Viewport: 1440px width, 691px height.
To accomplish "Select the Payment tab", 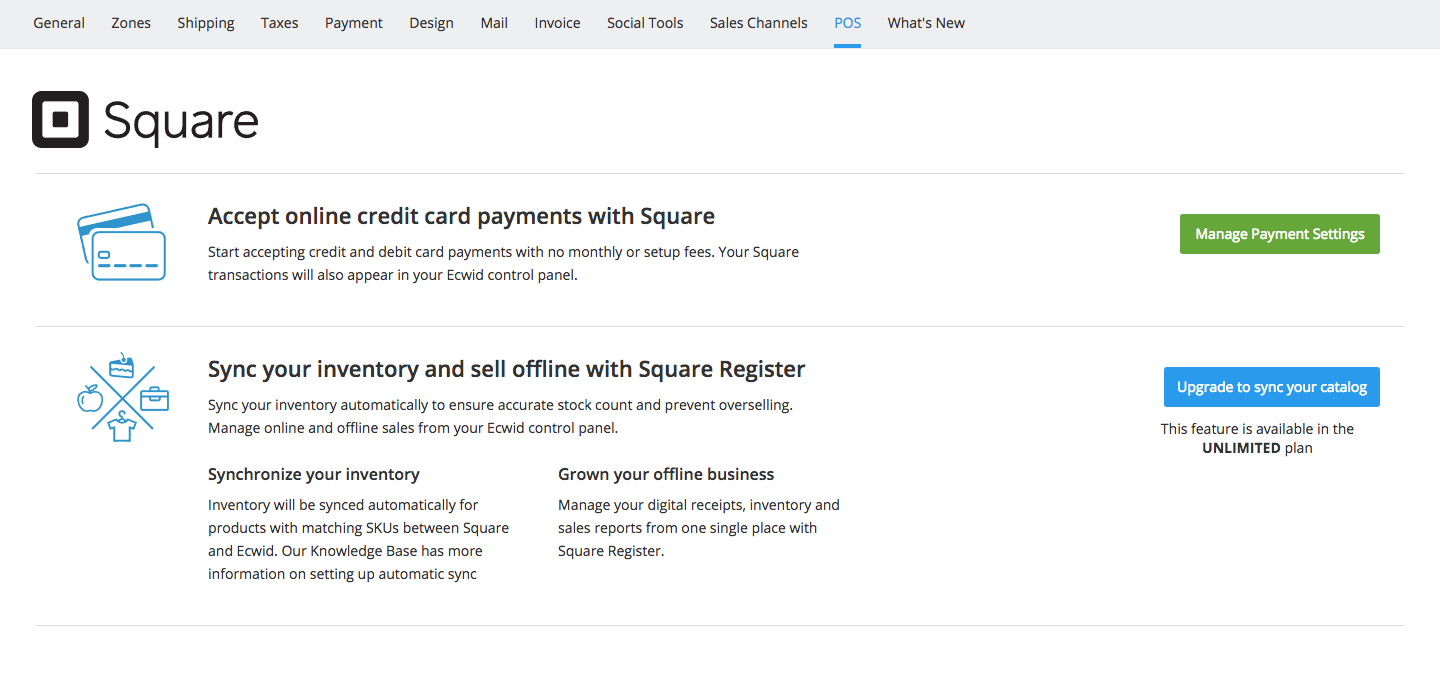I will coord(354,23).
